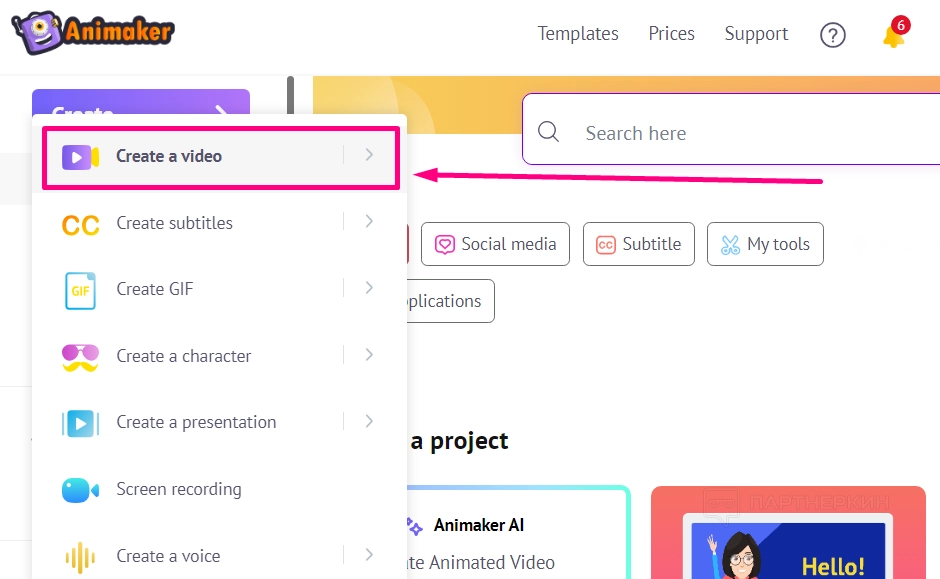Open the help question mark icon

coord(832,35)
